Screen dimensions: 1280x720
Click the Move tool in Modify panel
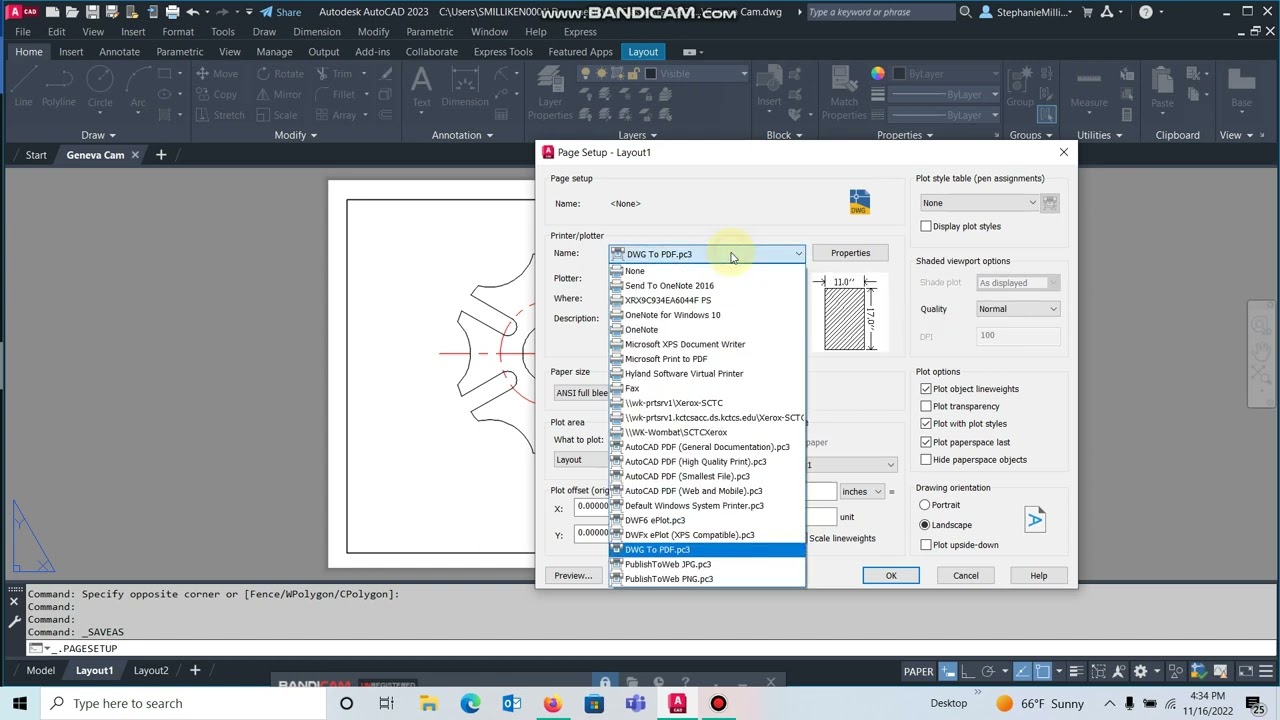217,73
